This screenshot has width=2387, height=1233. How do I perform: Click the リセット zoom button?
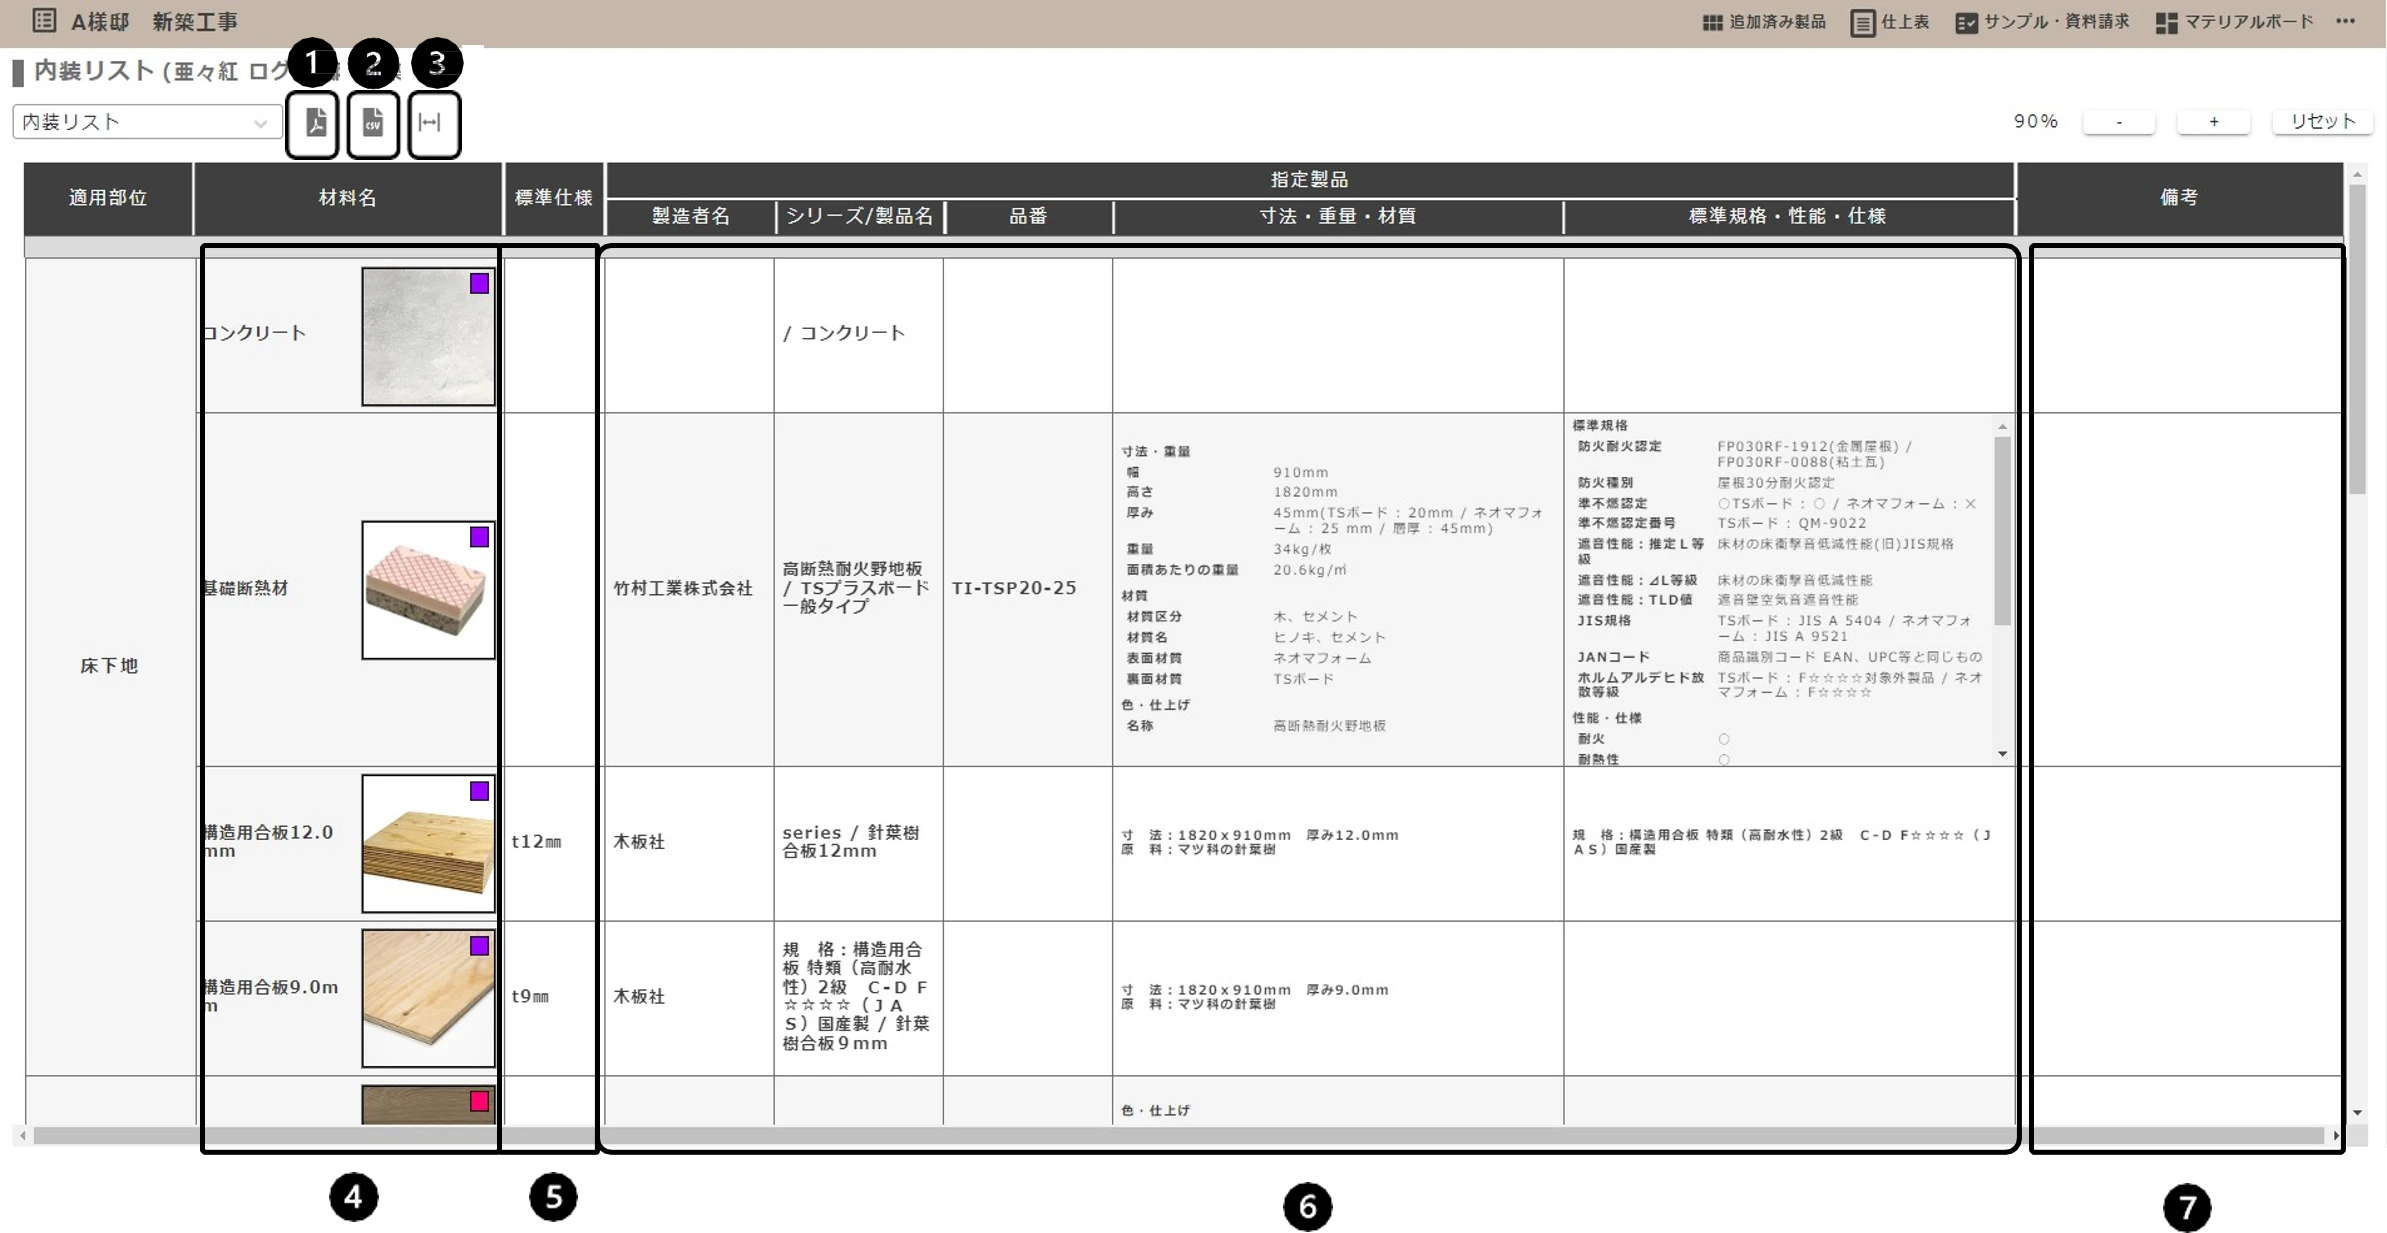(2322, 121)
